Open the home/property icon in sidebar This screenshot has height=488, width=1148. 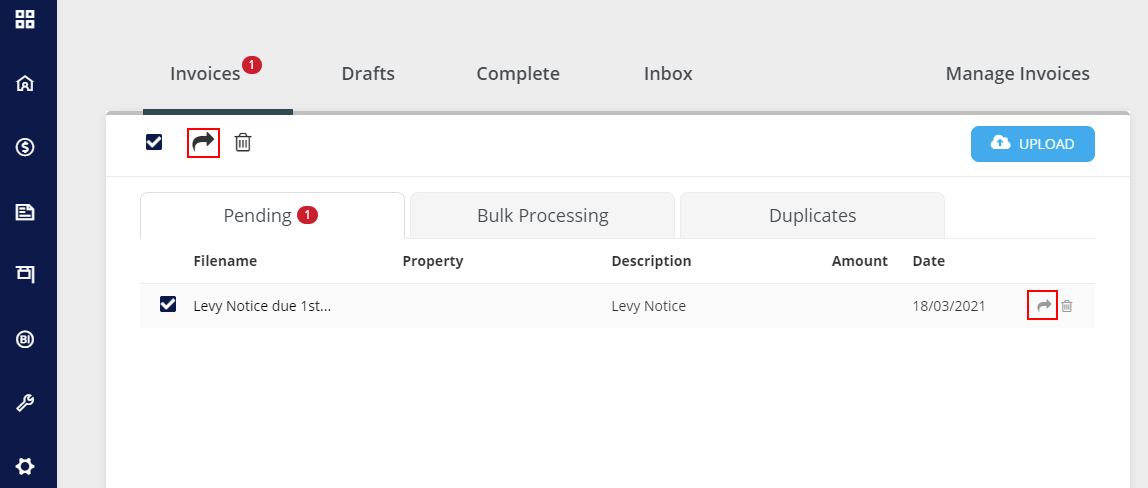coord(25,84)
